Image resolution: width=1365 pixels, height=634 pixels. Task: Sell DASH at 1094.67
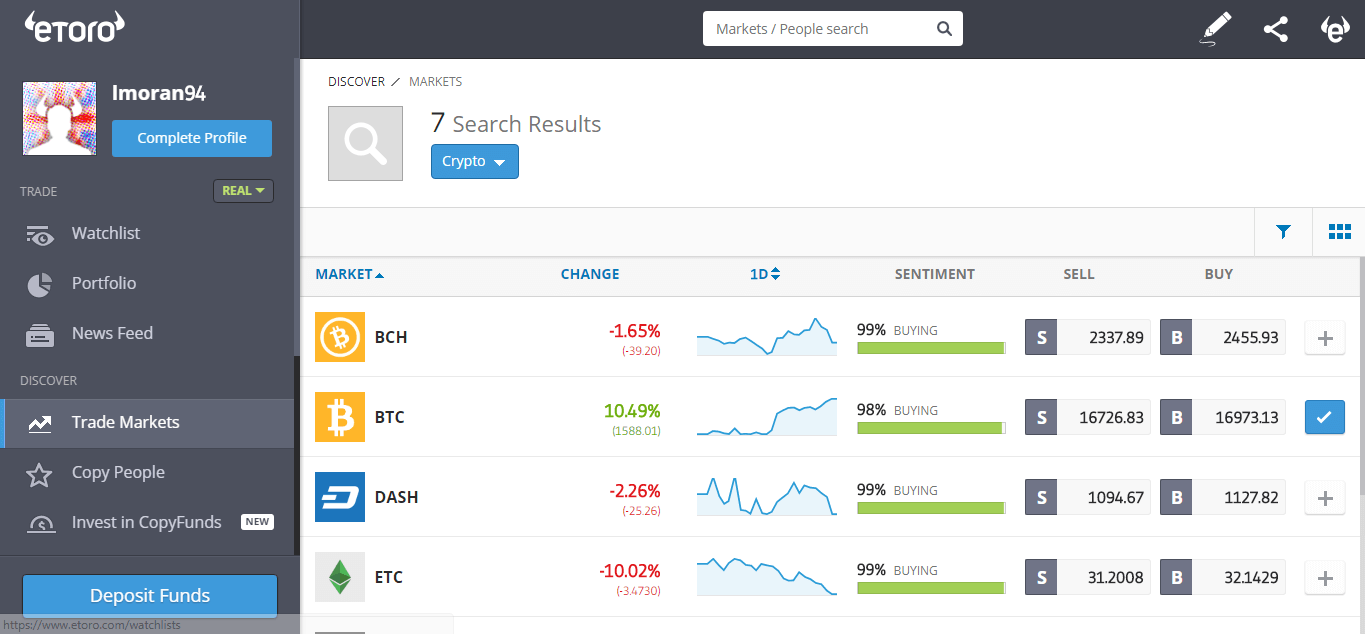click(x=1088, y=498)
